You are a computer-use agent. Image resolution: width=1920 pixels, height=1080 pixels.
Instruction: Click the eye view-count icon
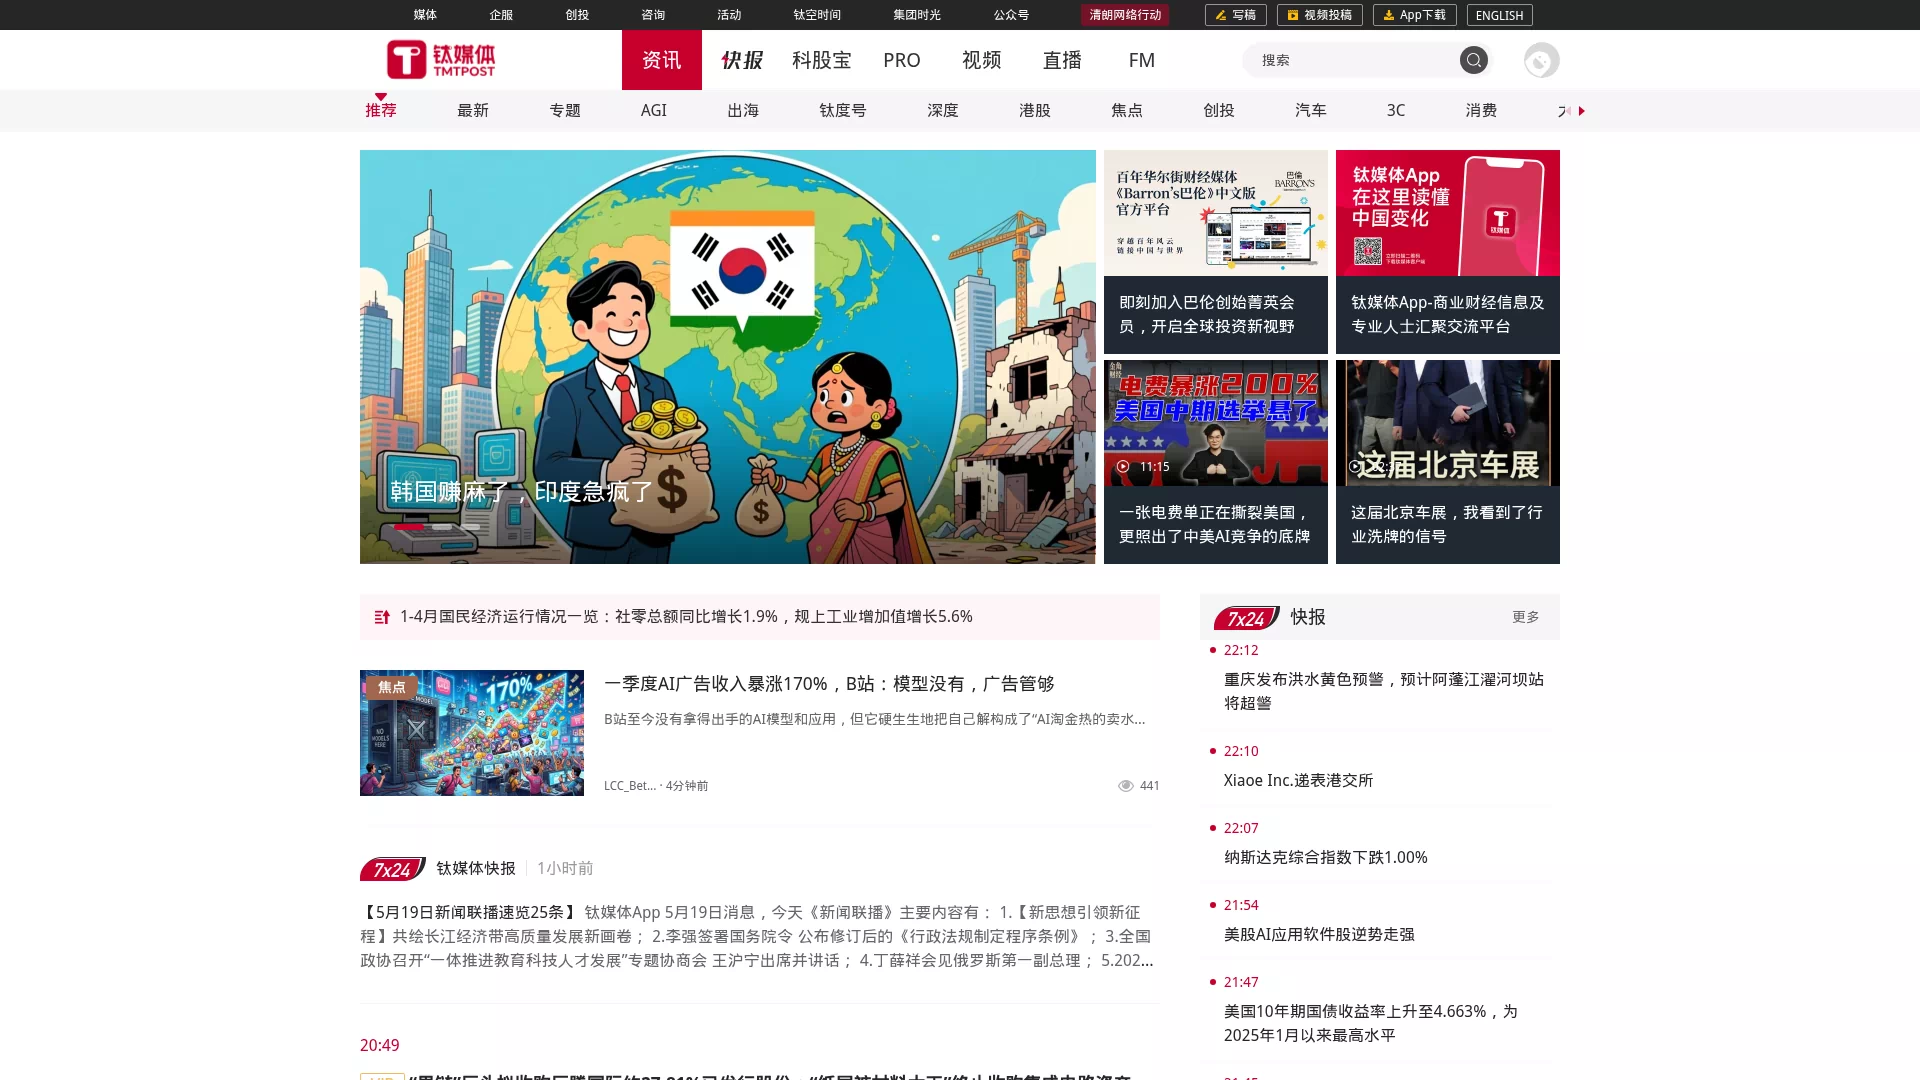coord(1125,786)
